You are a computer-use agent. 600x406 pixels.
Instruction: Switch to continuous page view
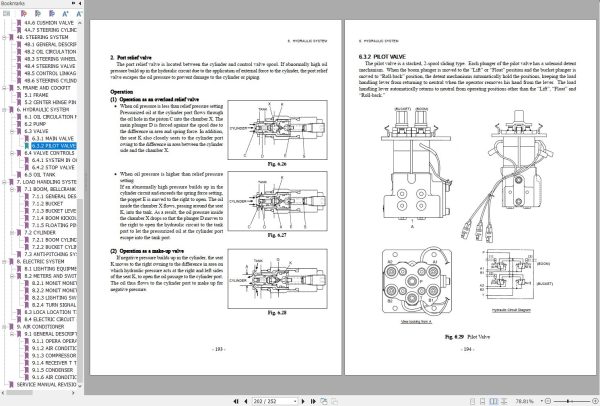(483, 401)
